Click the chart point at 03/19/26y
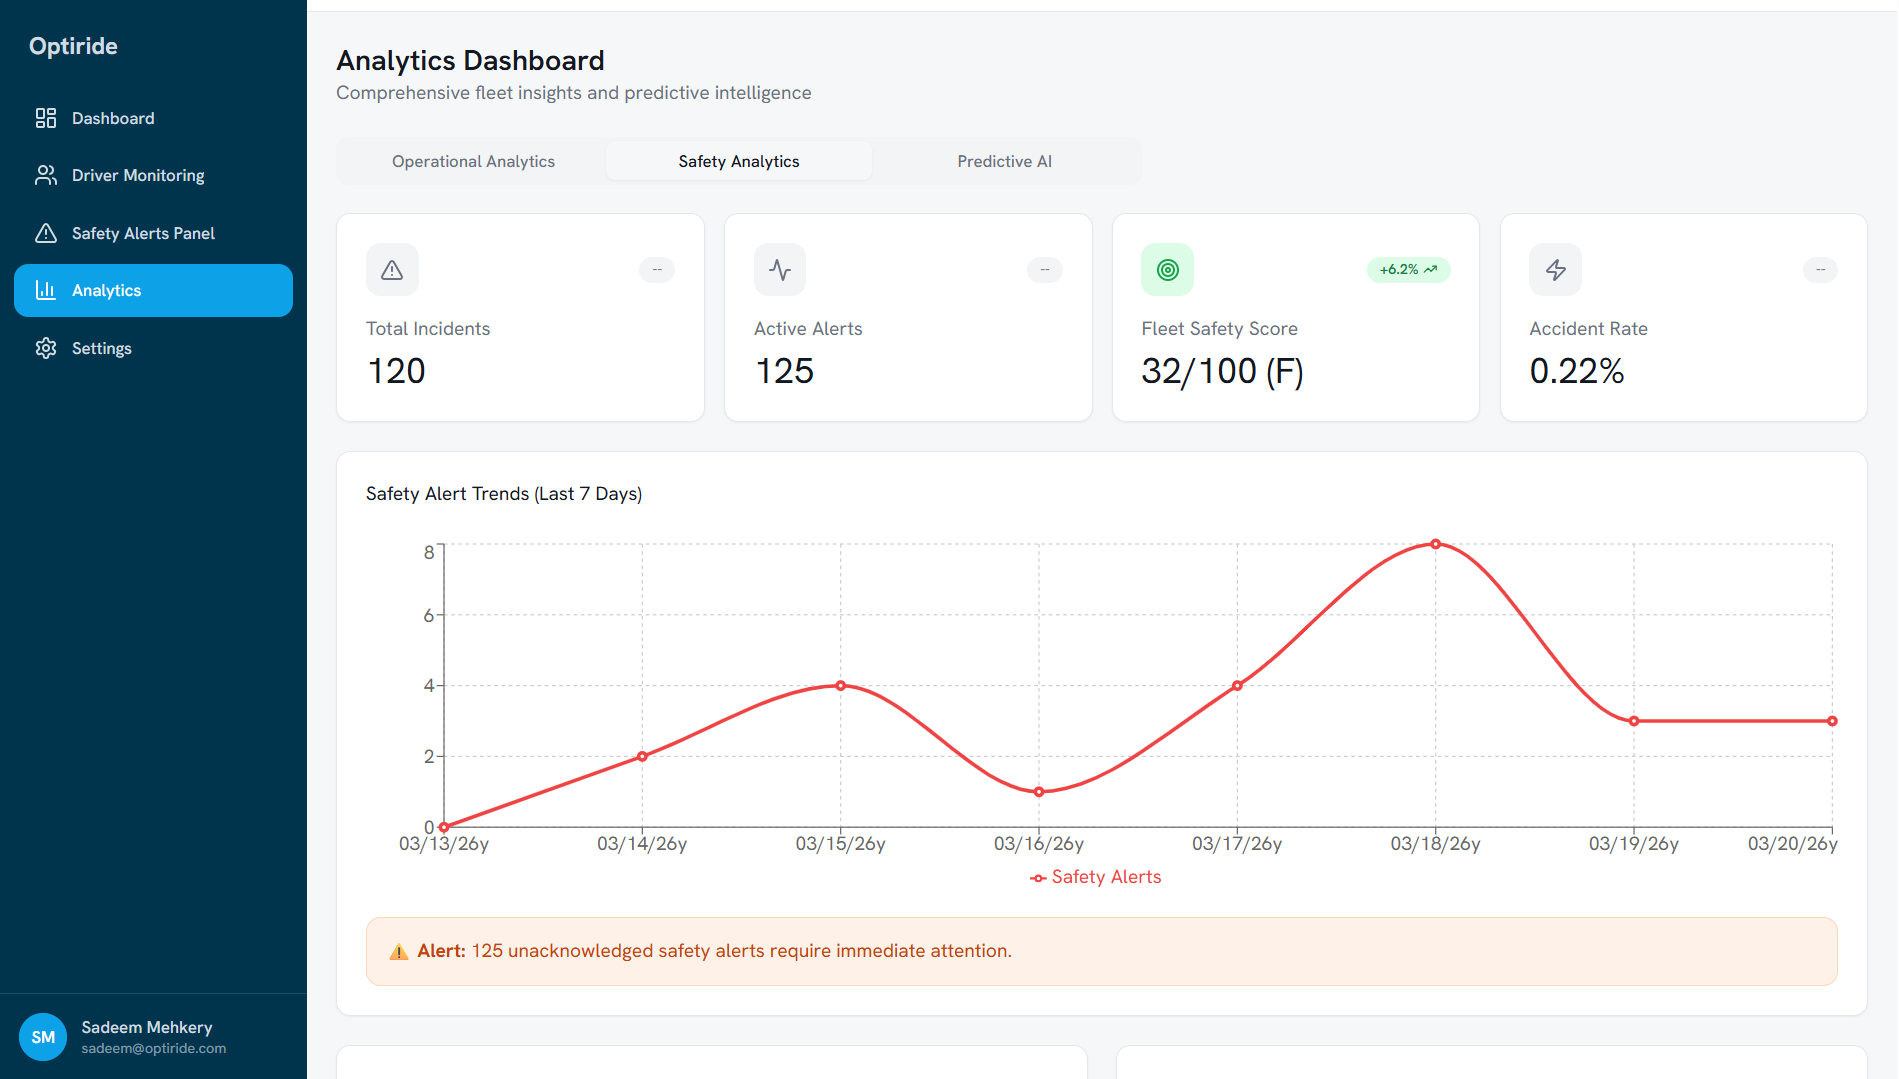The width and height of the screenshot is (1899, 1079). pos(1634,721)
